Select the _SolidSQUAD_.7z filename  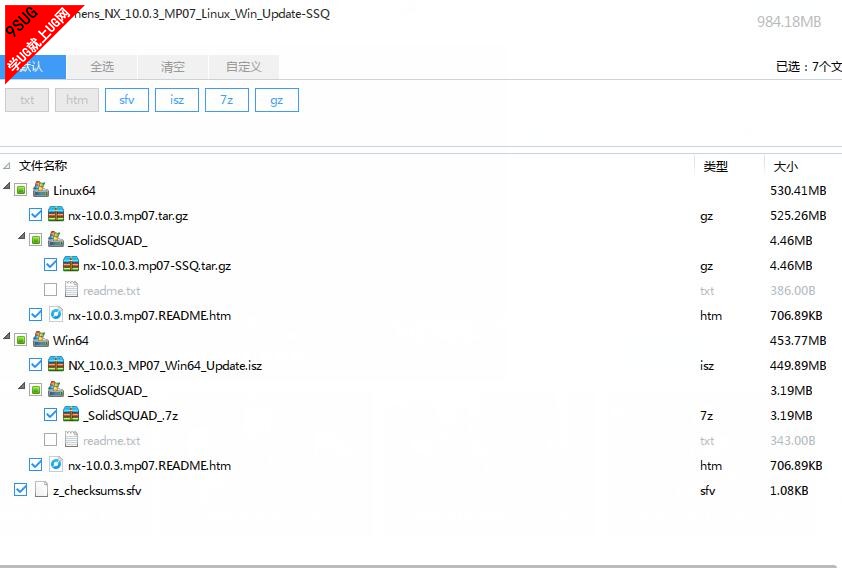coord(130,416)
